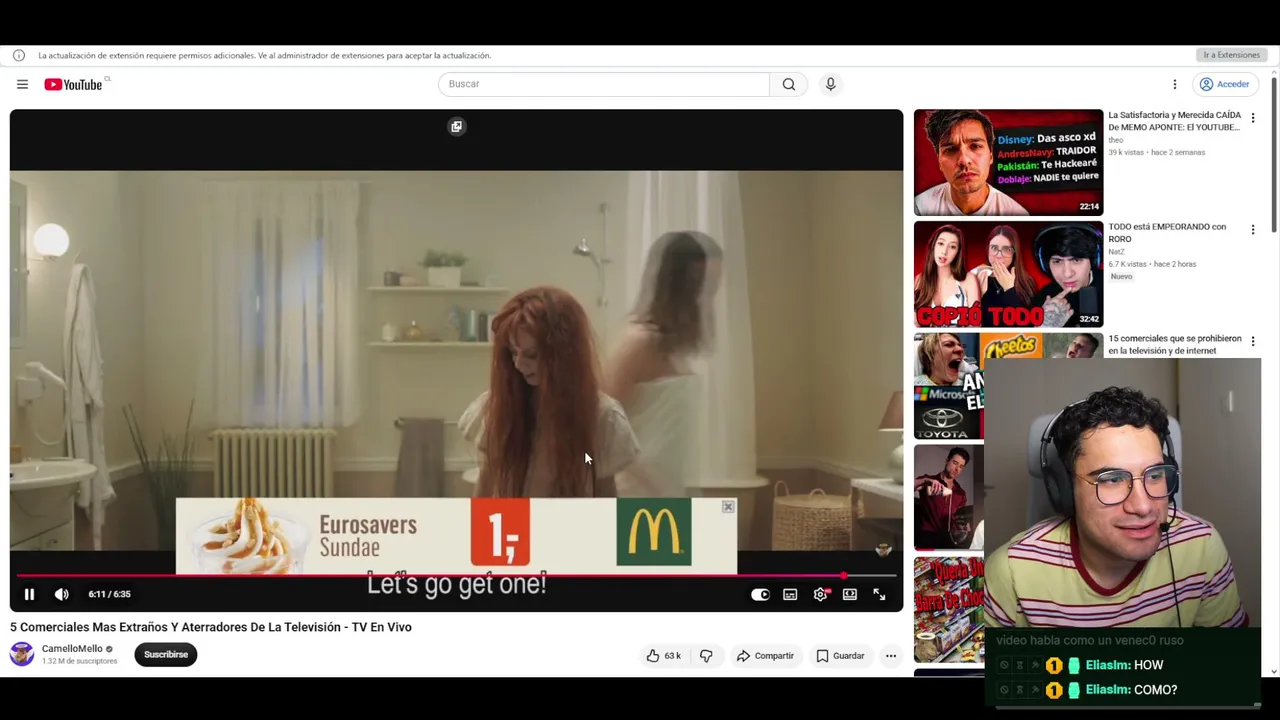Screen dimensions: 1280x720
Task: Open more actions menu below the video
Action: pos(890,656)
